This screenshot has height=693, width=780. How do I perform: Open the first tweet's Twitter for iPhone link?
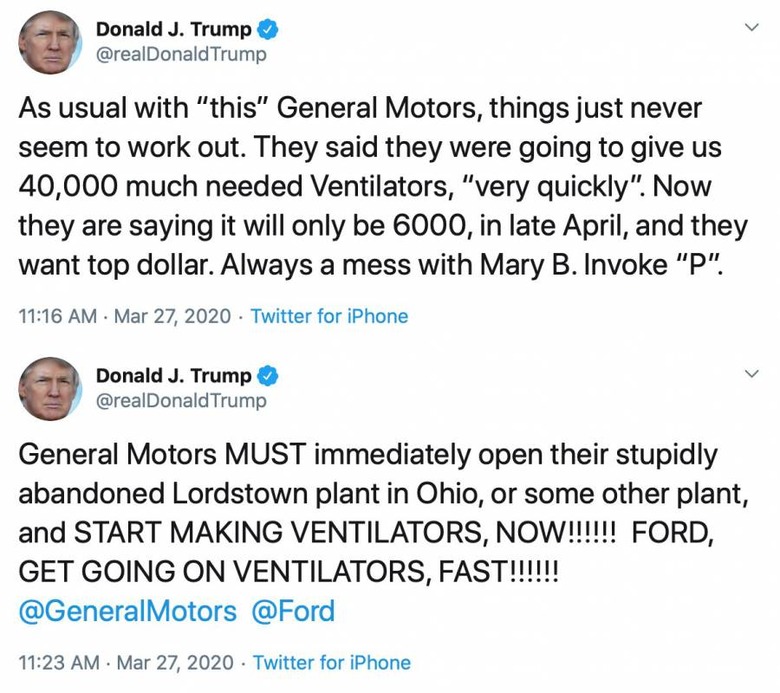point(329,317)
